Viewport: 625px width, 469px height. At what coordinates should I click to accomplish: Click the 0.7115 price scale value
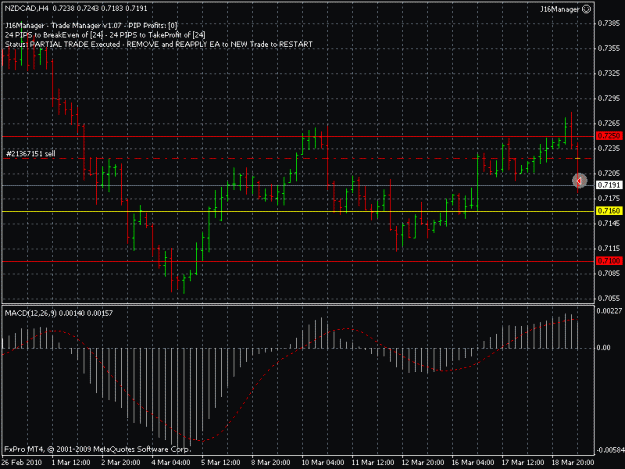pyautogui.click(x=609, y=248)
